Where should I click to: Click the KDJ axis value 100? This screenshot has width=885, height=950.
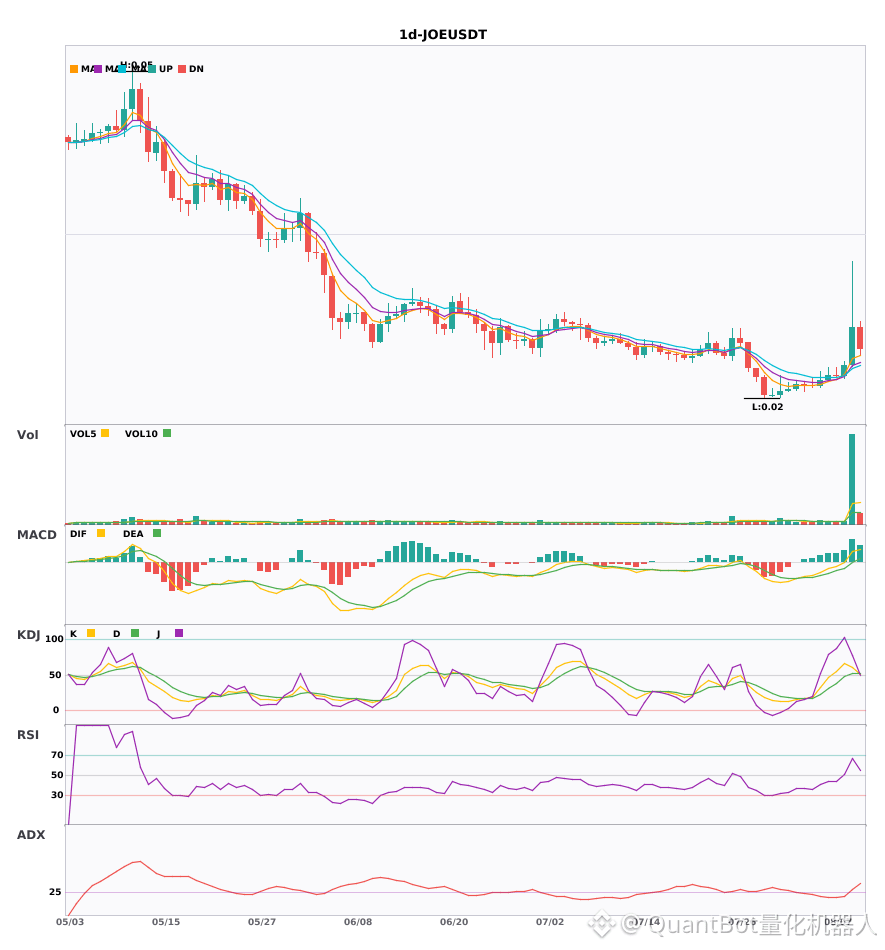coord(54,639)
